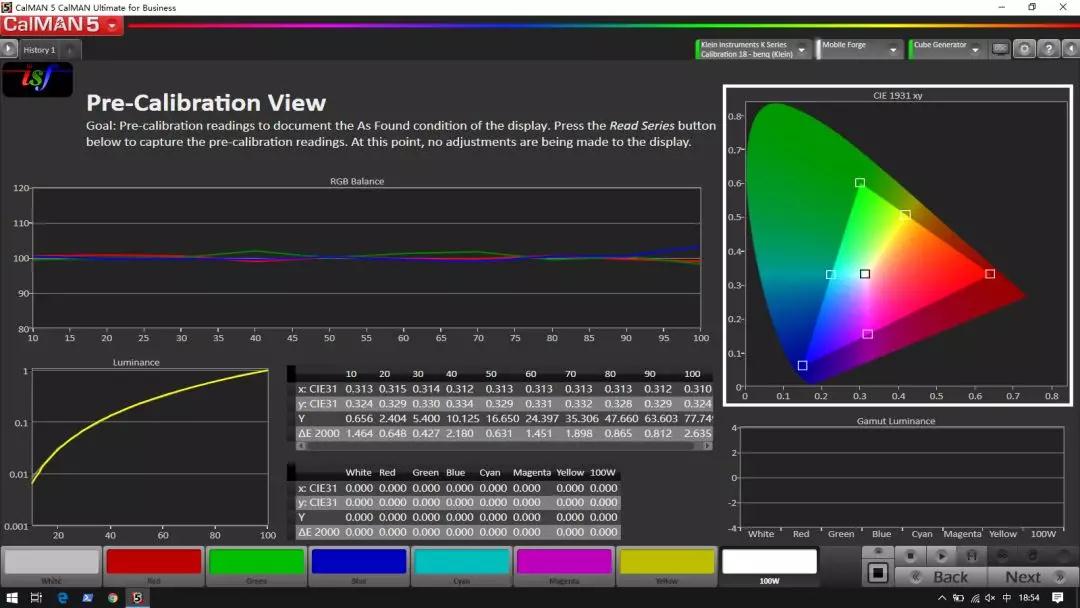Open Chrome from the Windows taskbar
Screen dimensions: 1080x608
(x=113, y=598)
